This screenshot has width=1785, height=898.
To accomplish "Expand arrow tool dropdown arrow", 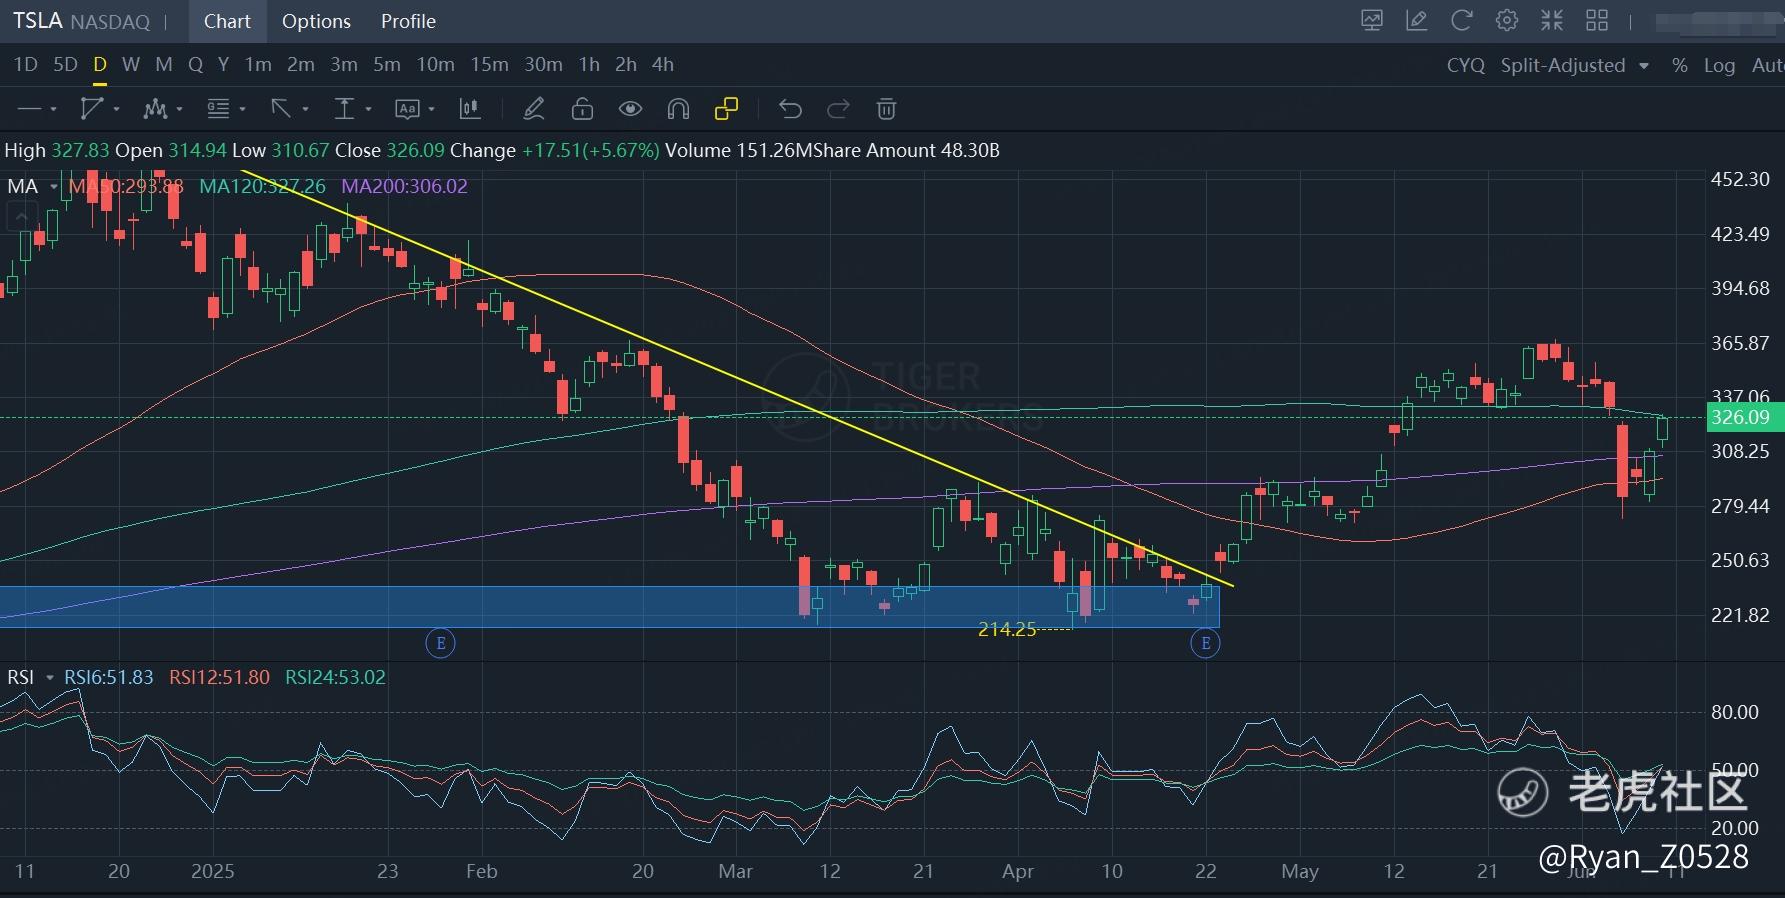I will click(x=306, y=109).
